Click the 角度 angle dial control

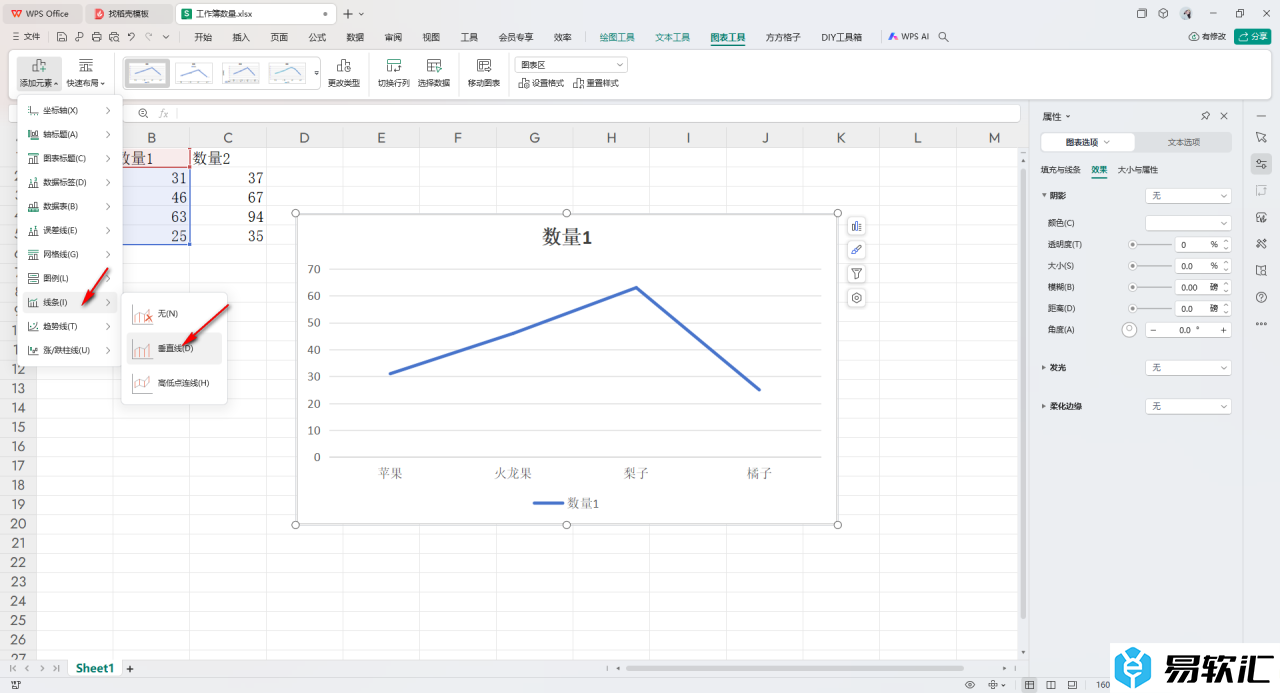click(1130, 330)
